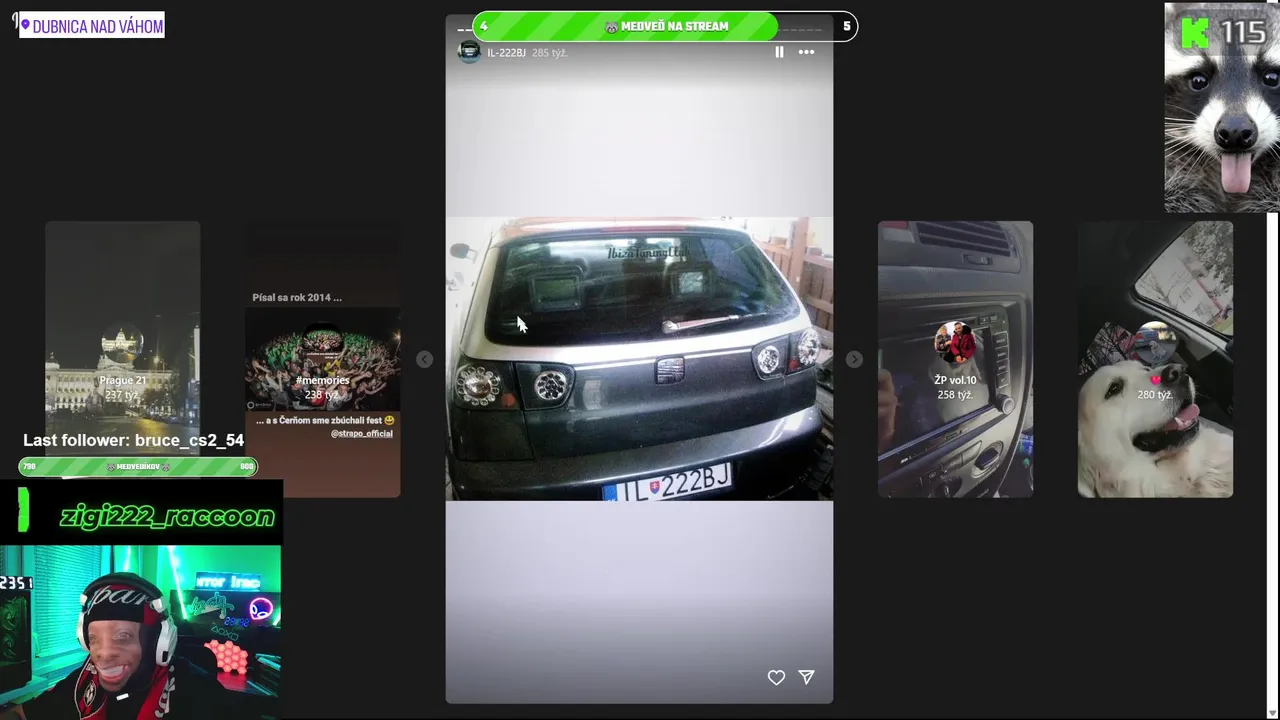Click the 285 týž. story timestamp

[550, 52]
